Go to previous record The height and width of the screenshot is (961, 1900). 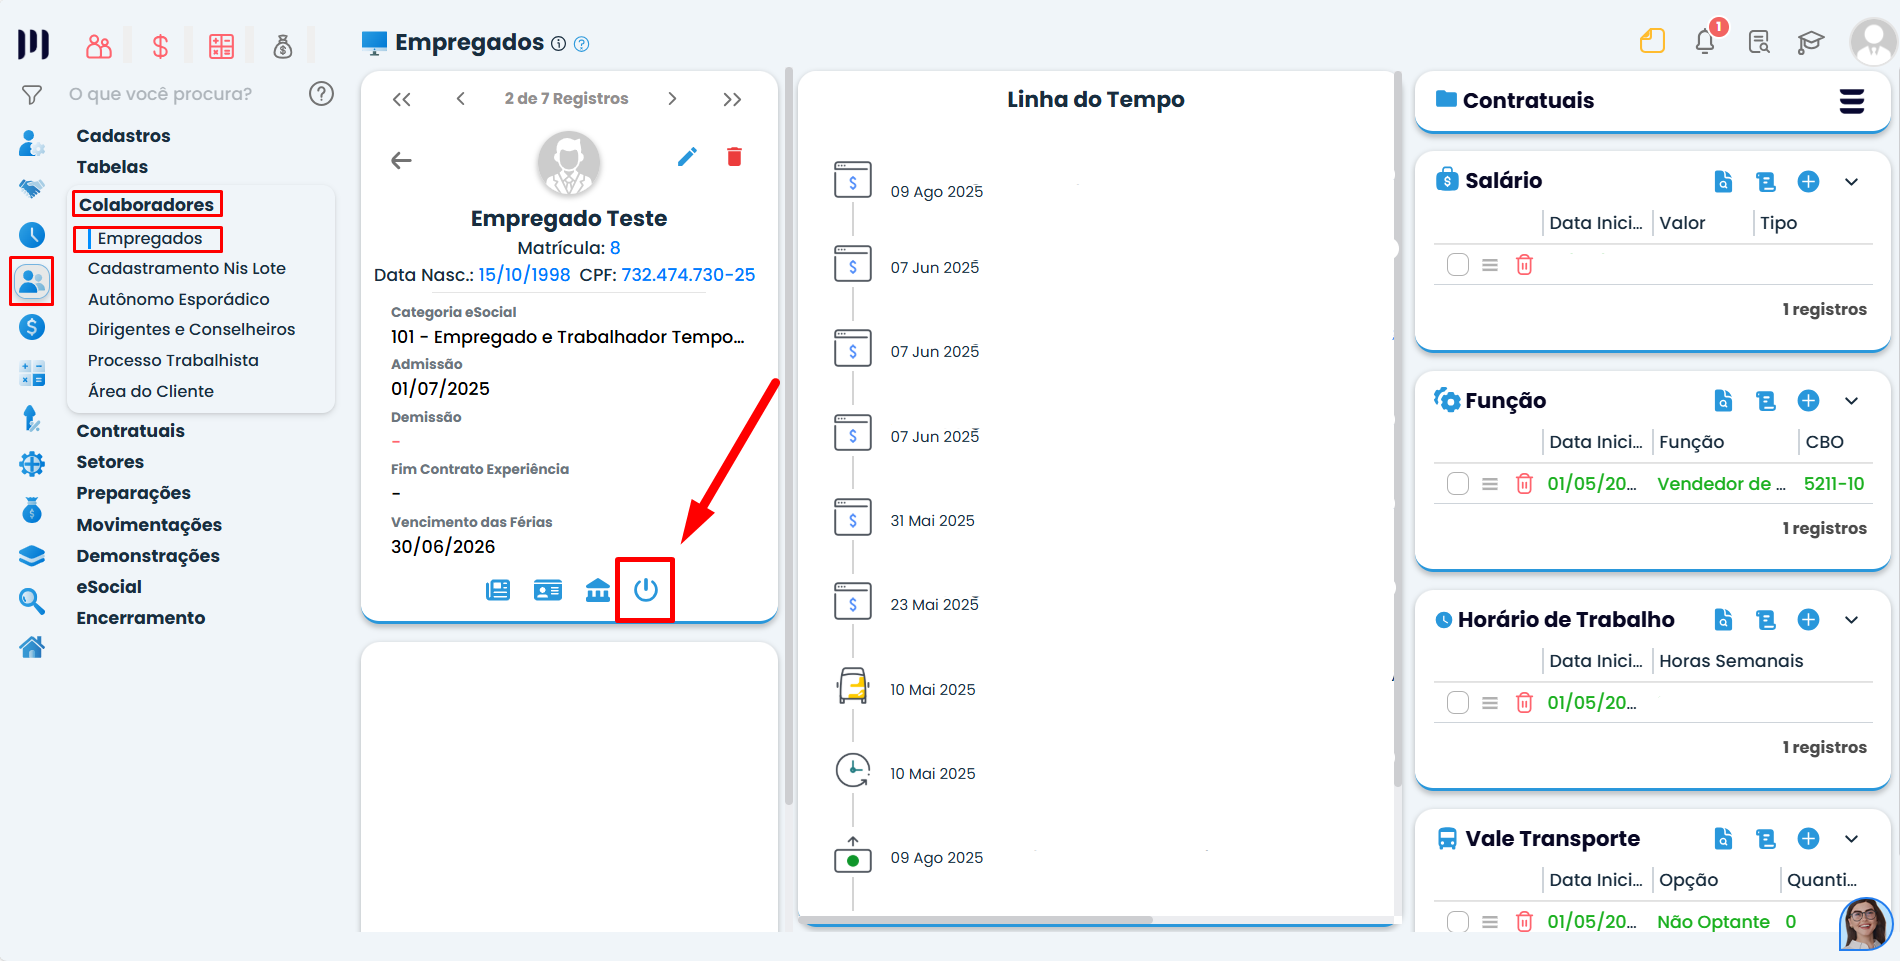click(460, 99)
